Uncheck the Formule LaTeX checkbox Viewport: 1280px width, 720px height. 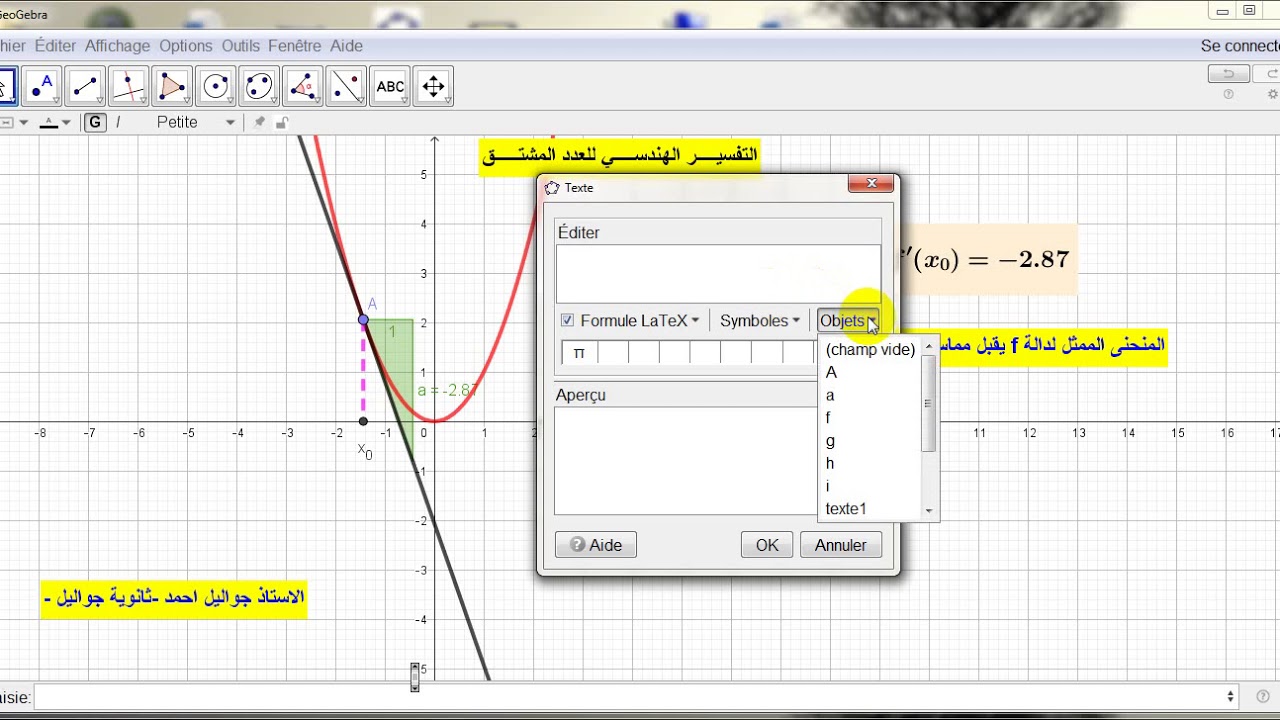[567, 320]
